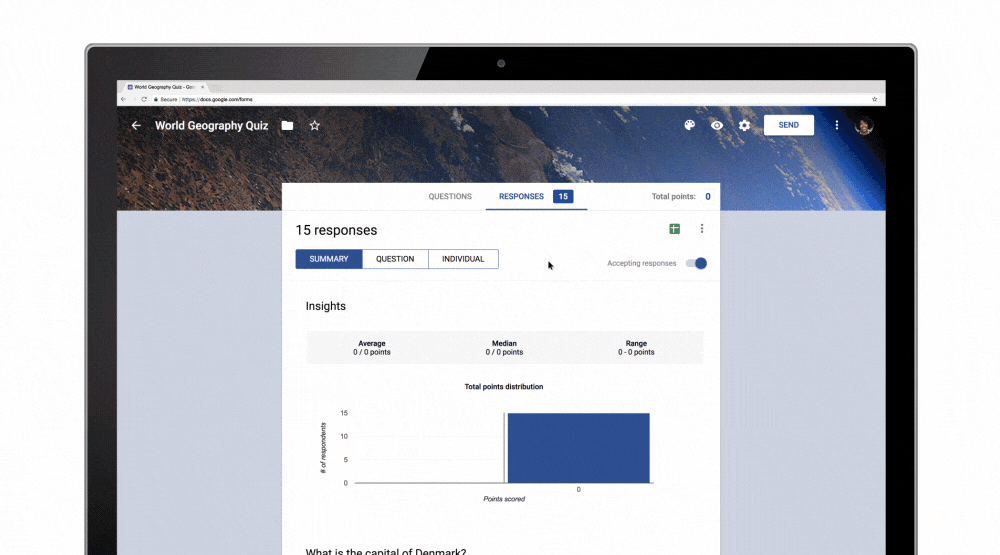Open header three-dot more options menu
The height and width of the screenshot is (555, 1000).
[x=837, y=125]
